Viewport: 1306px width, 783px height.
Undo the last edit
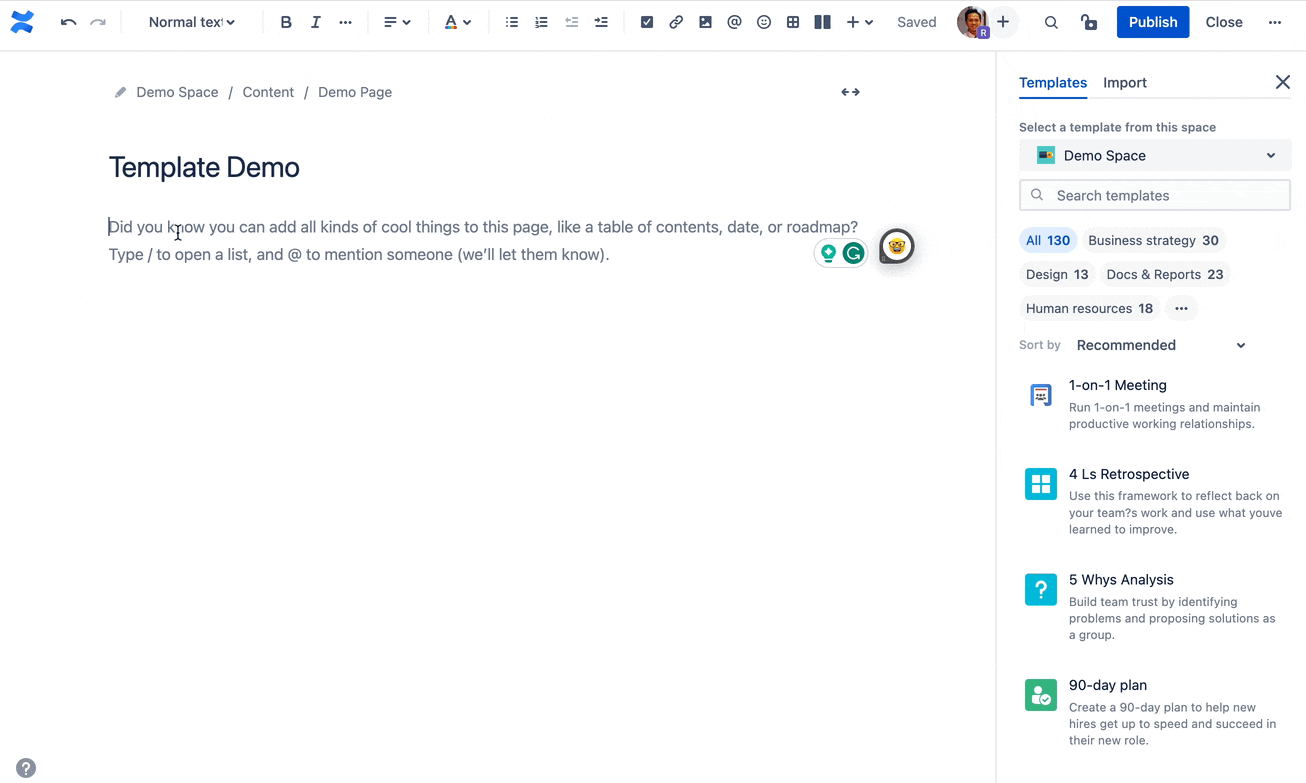click(68, 22)
